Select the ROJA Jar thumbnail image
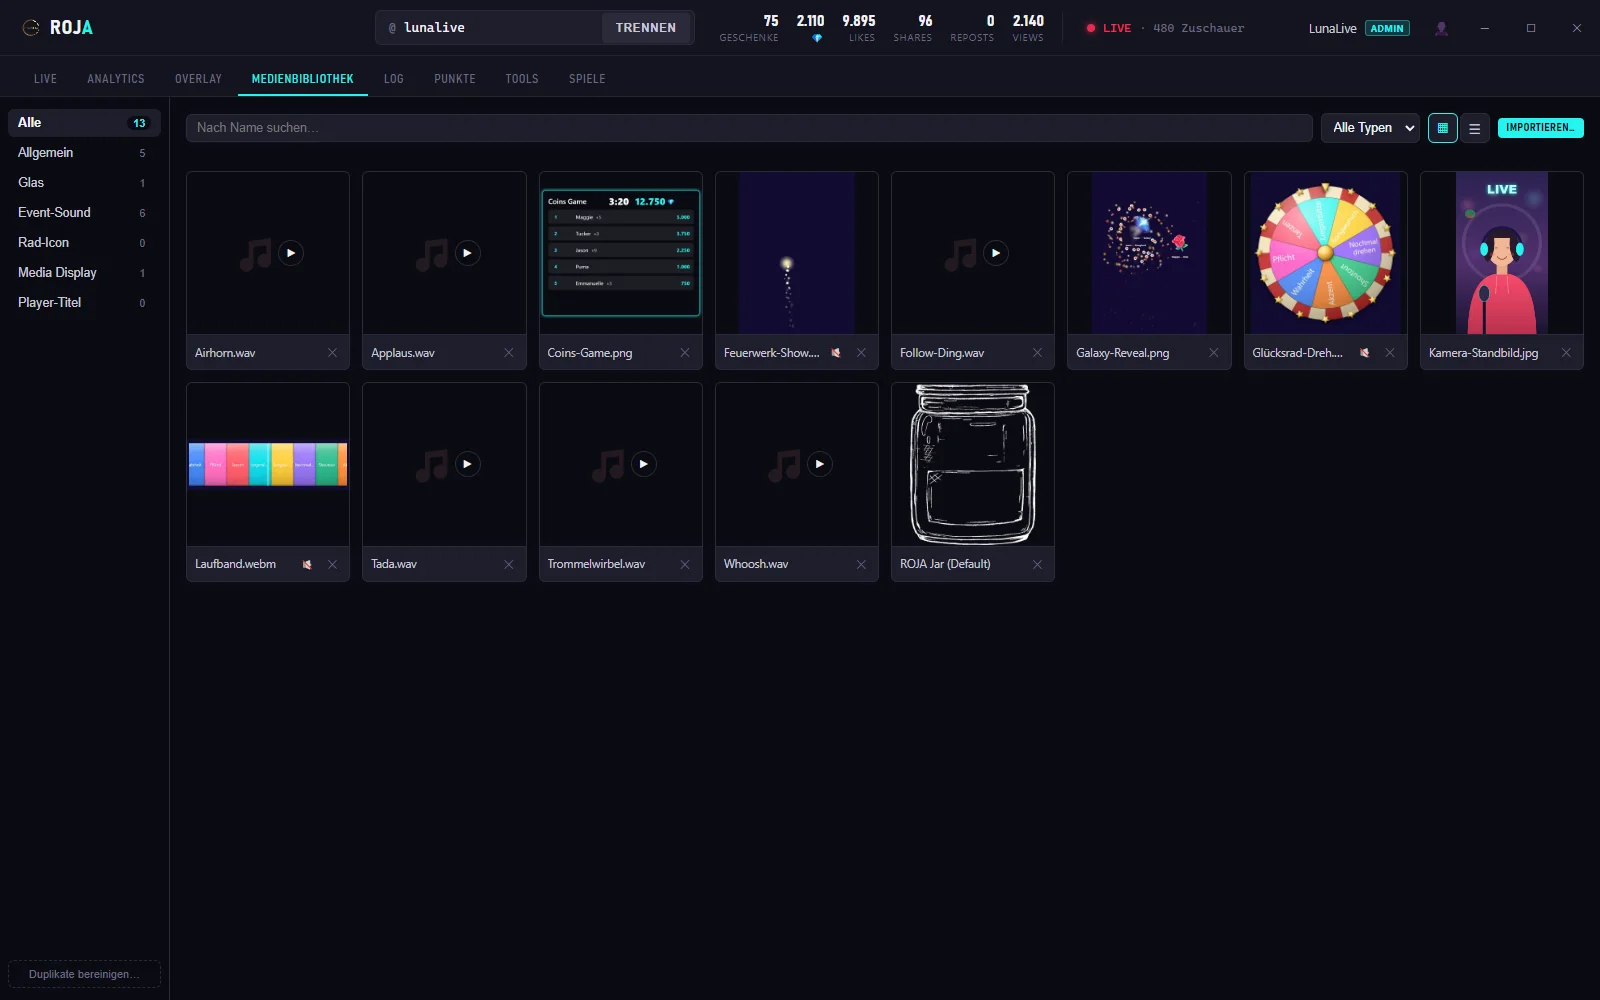Screen dimensions: 1600x1000 [972, 464]
